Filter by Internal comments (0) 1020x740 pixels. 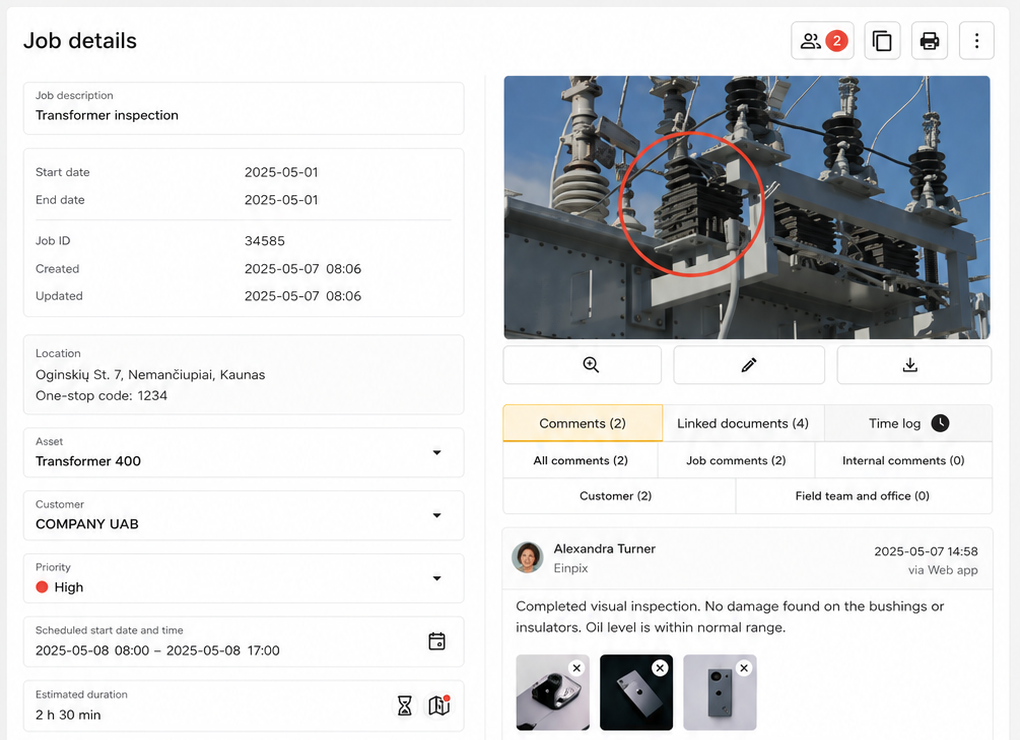[x=903, y=460]
